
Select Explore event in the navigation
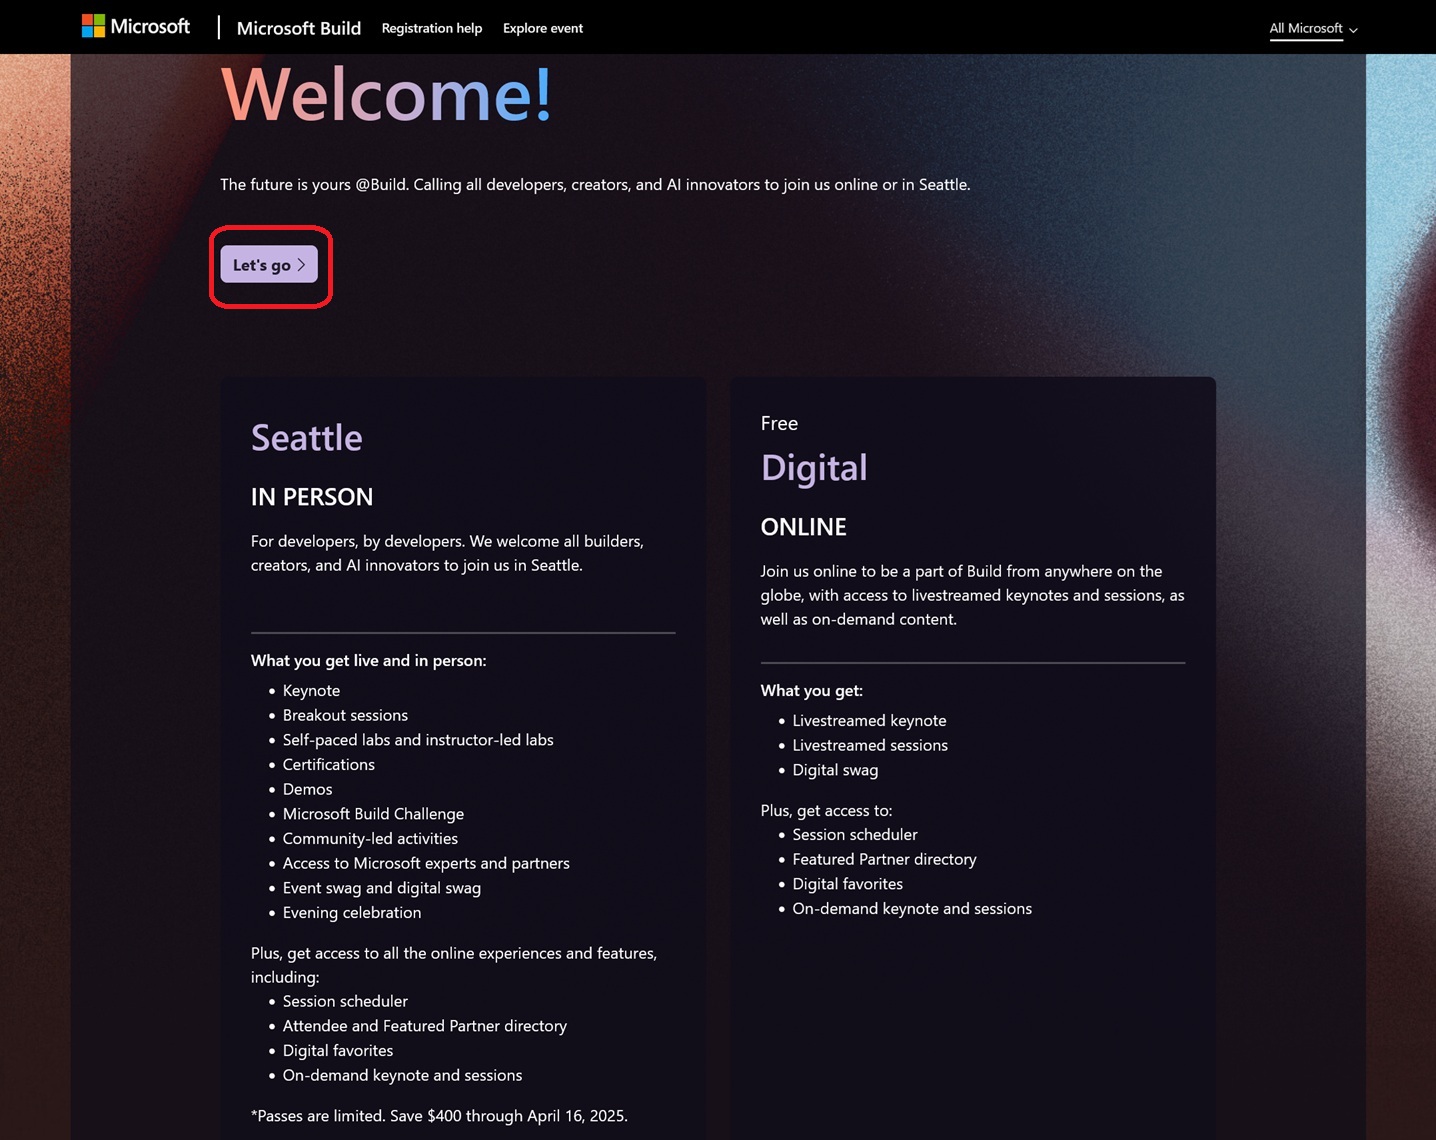[x=542, y=28]
